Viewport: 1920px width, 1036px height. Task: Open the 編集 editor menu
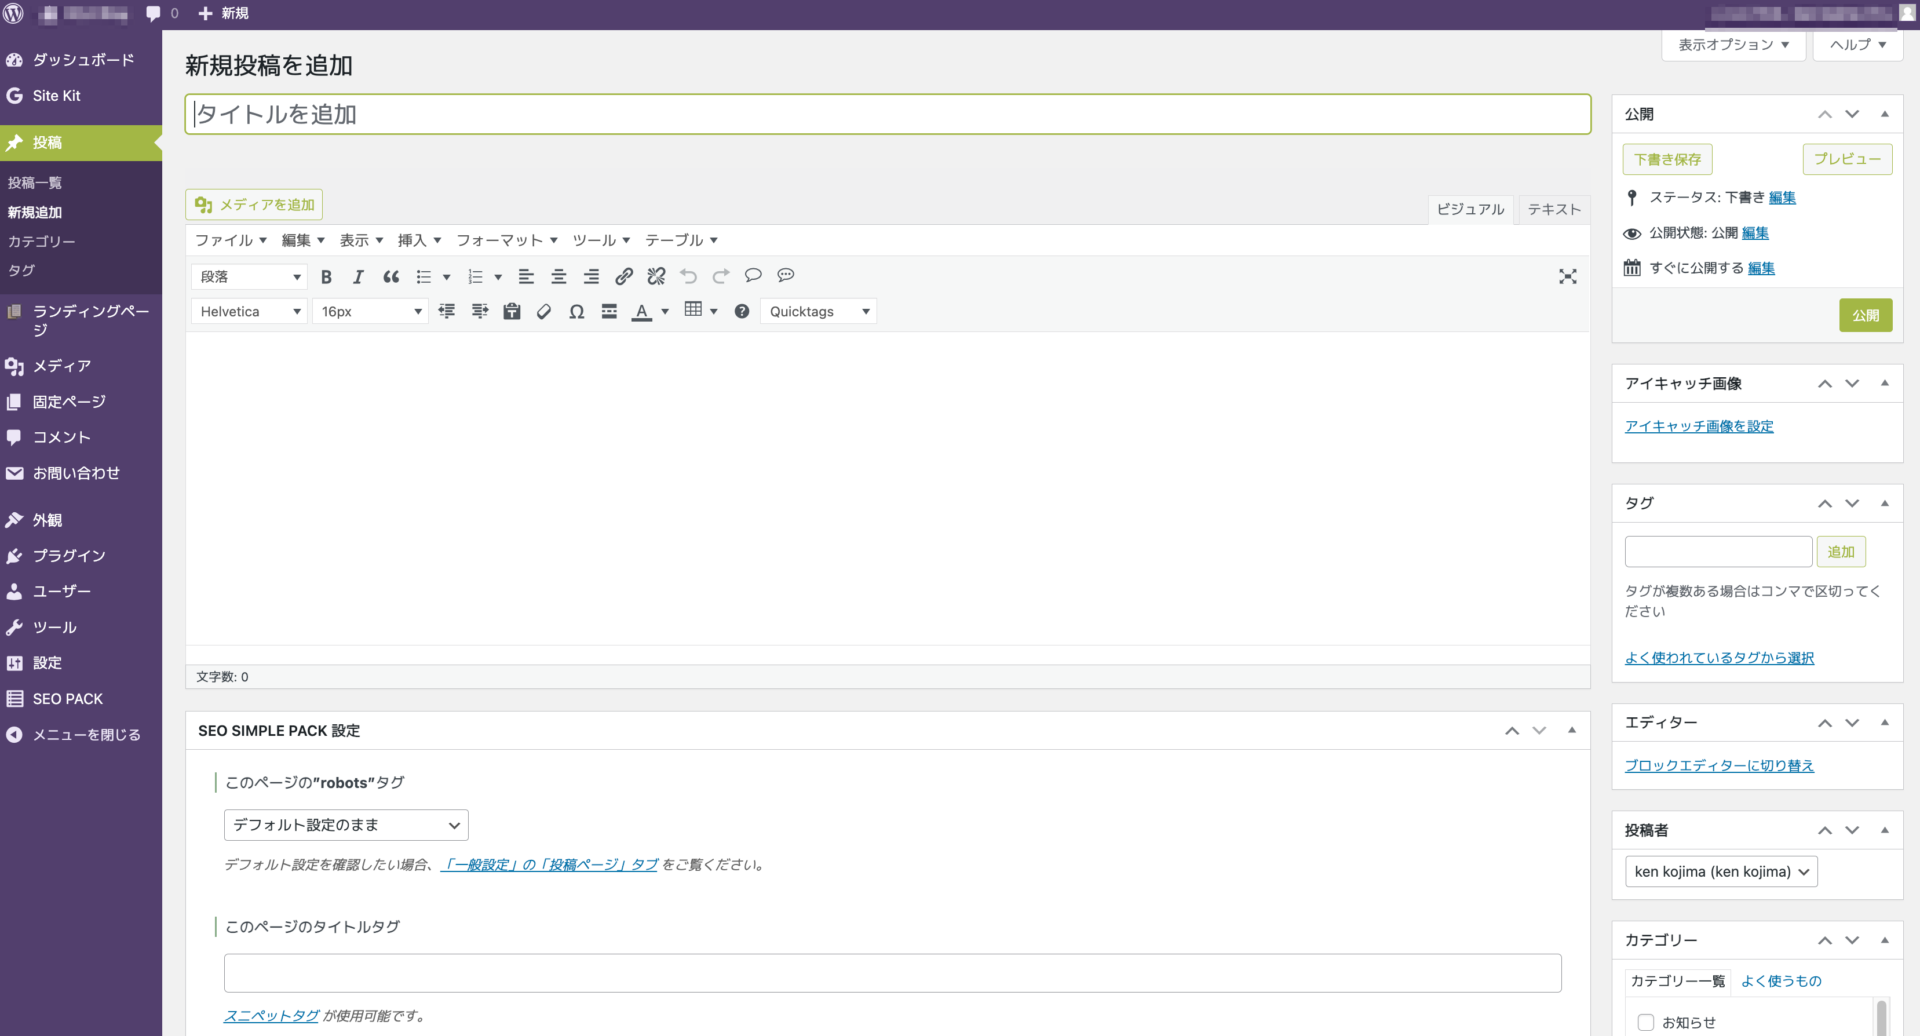[x=303, y=241]
